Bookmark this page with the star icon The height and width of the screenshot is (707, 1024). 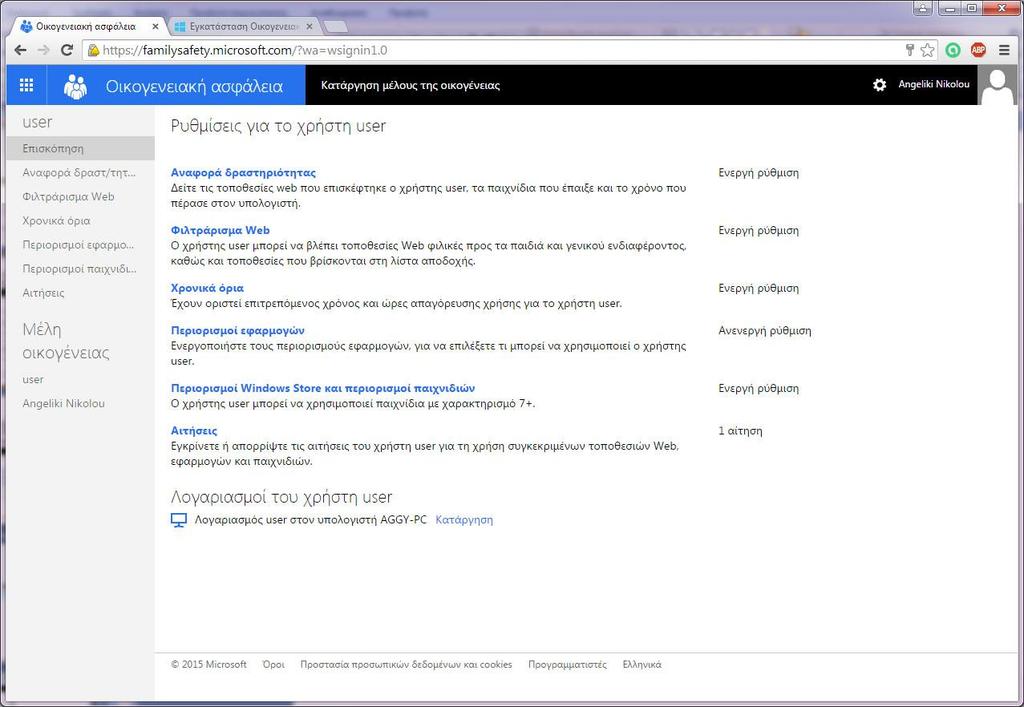point(927,50)
